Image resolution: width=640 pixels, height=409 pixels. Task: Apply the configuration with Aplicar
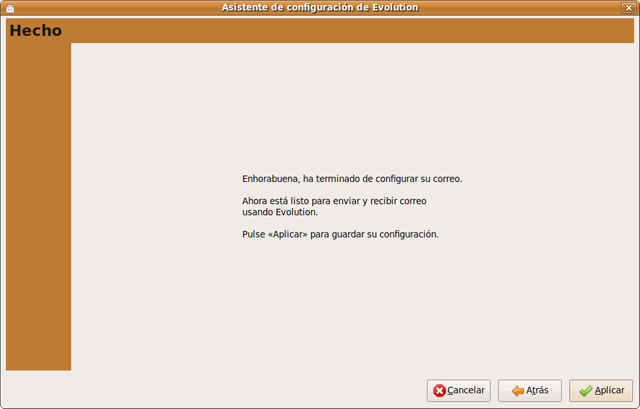(x=600, y=391)
